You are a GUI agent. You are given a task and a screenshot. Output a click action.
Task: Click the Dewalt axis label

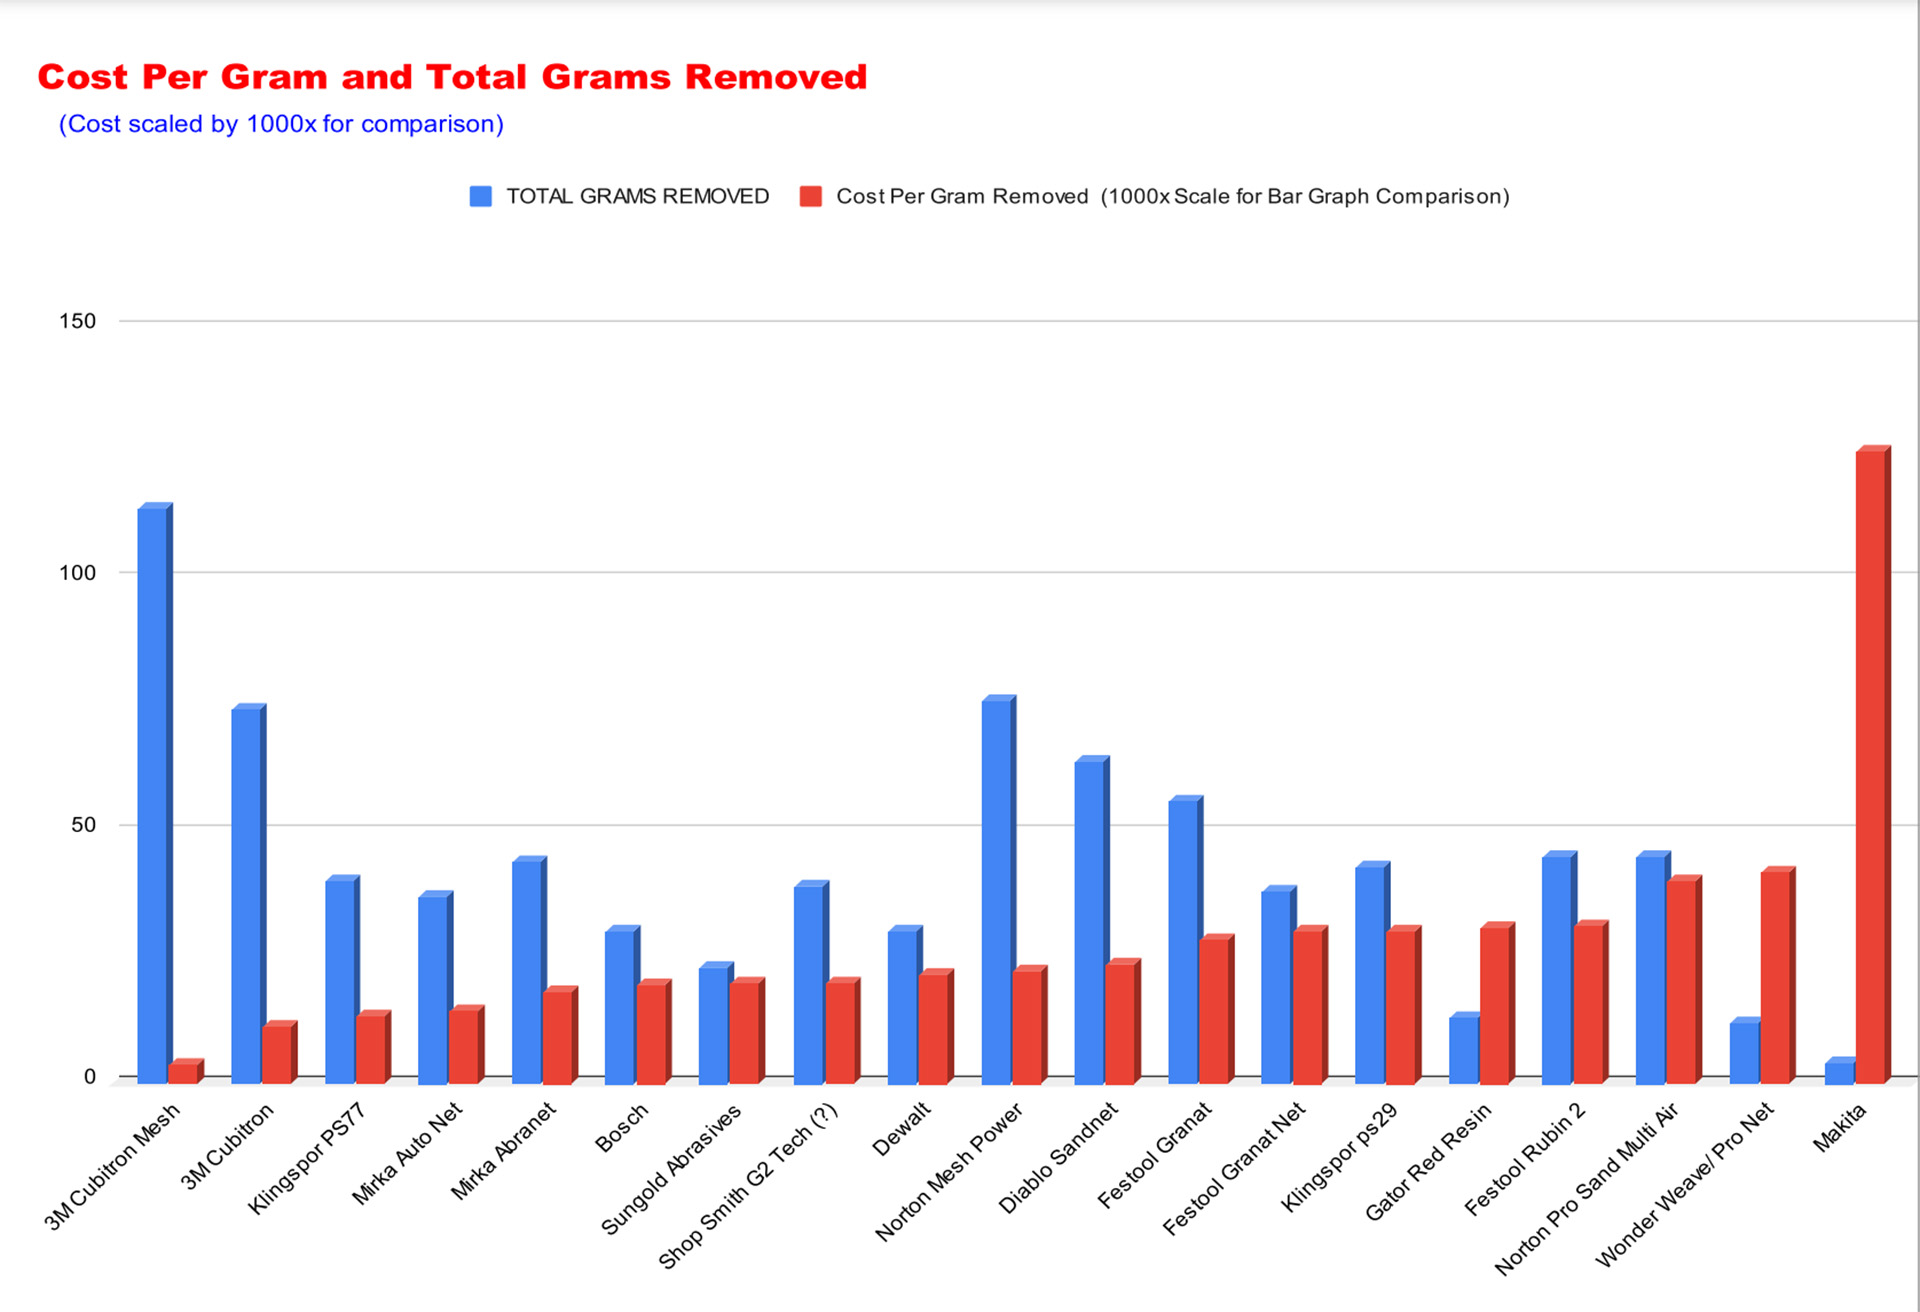pos(902,1129)
